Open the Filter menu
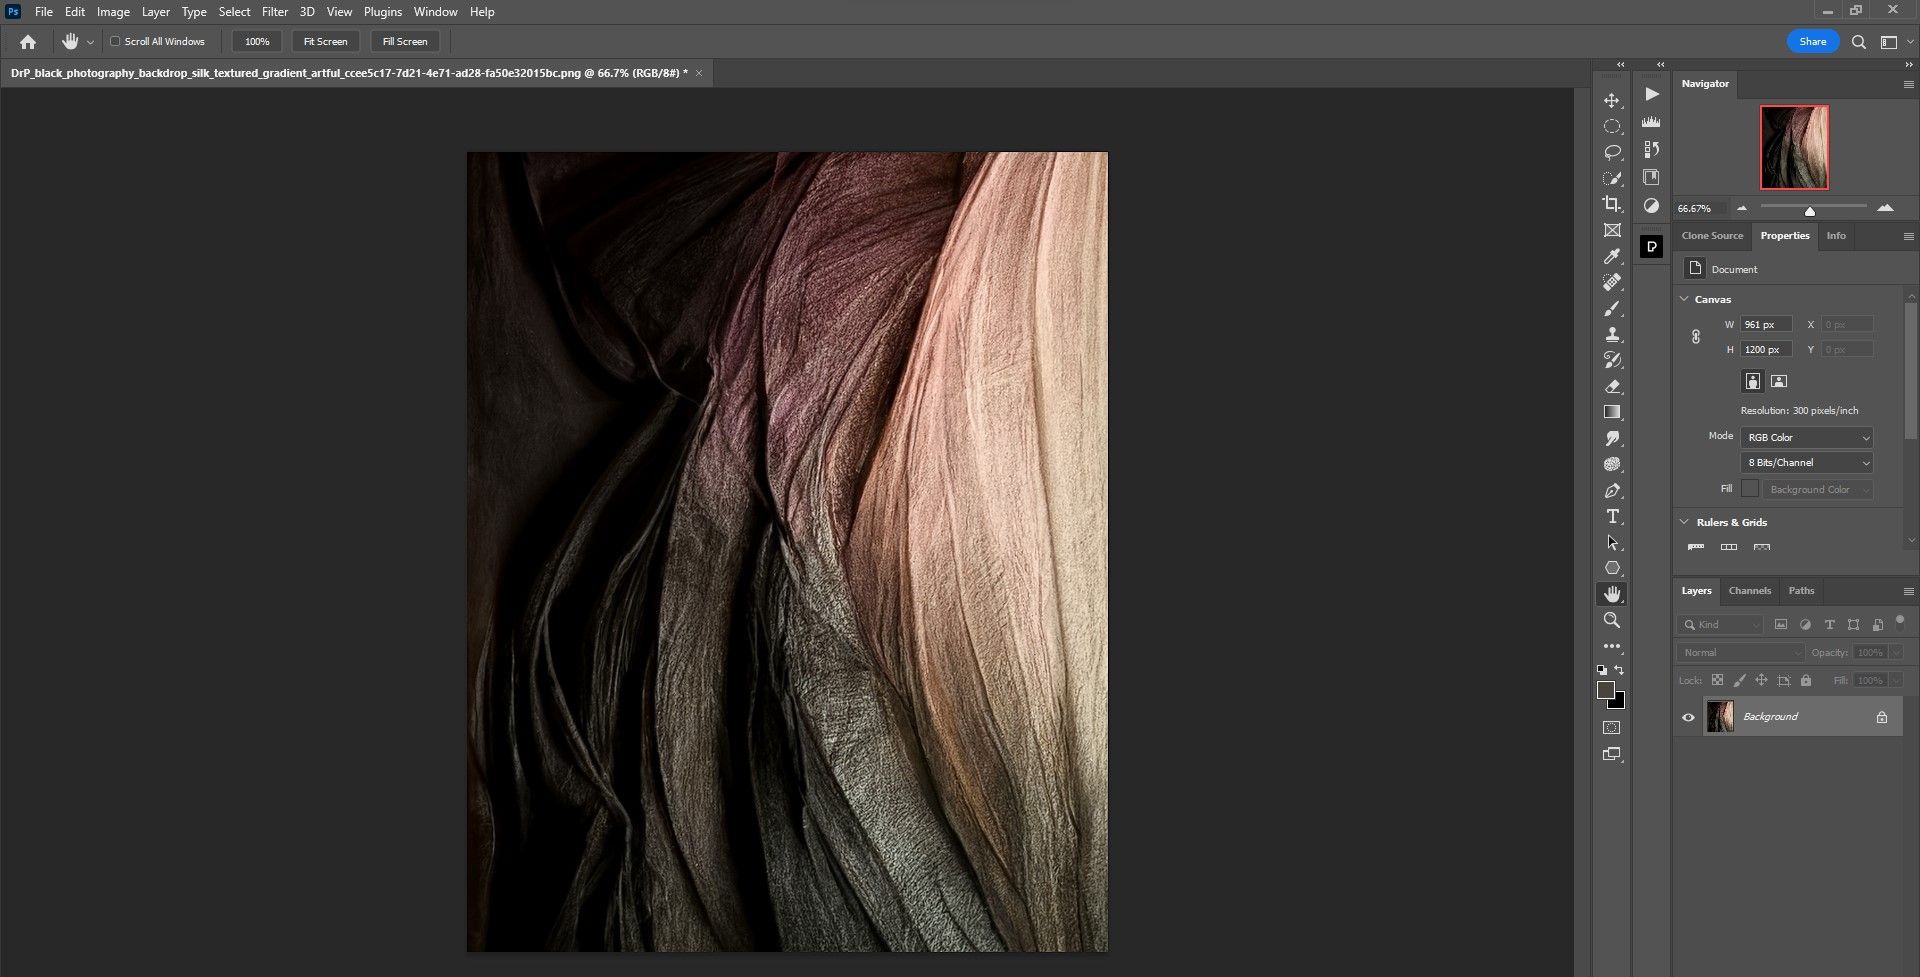Viewport: 1920px width, 977px height. (x=275, y=11)
